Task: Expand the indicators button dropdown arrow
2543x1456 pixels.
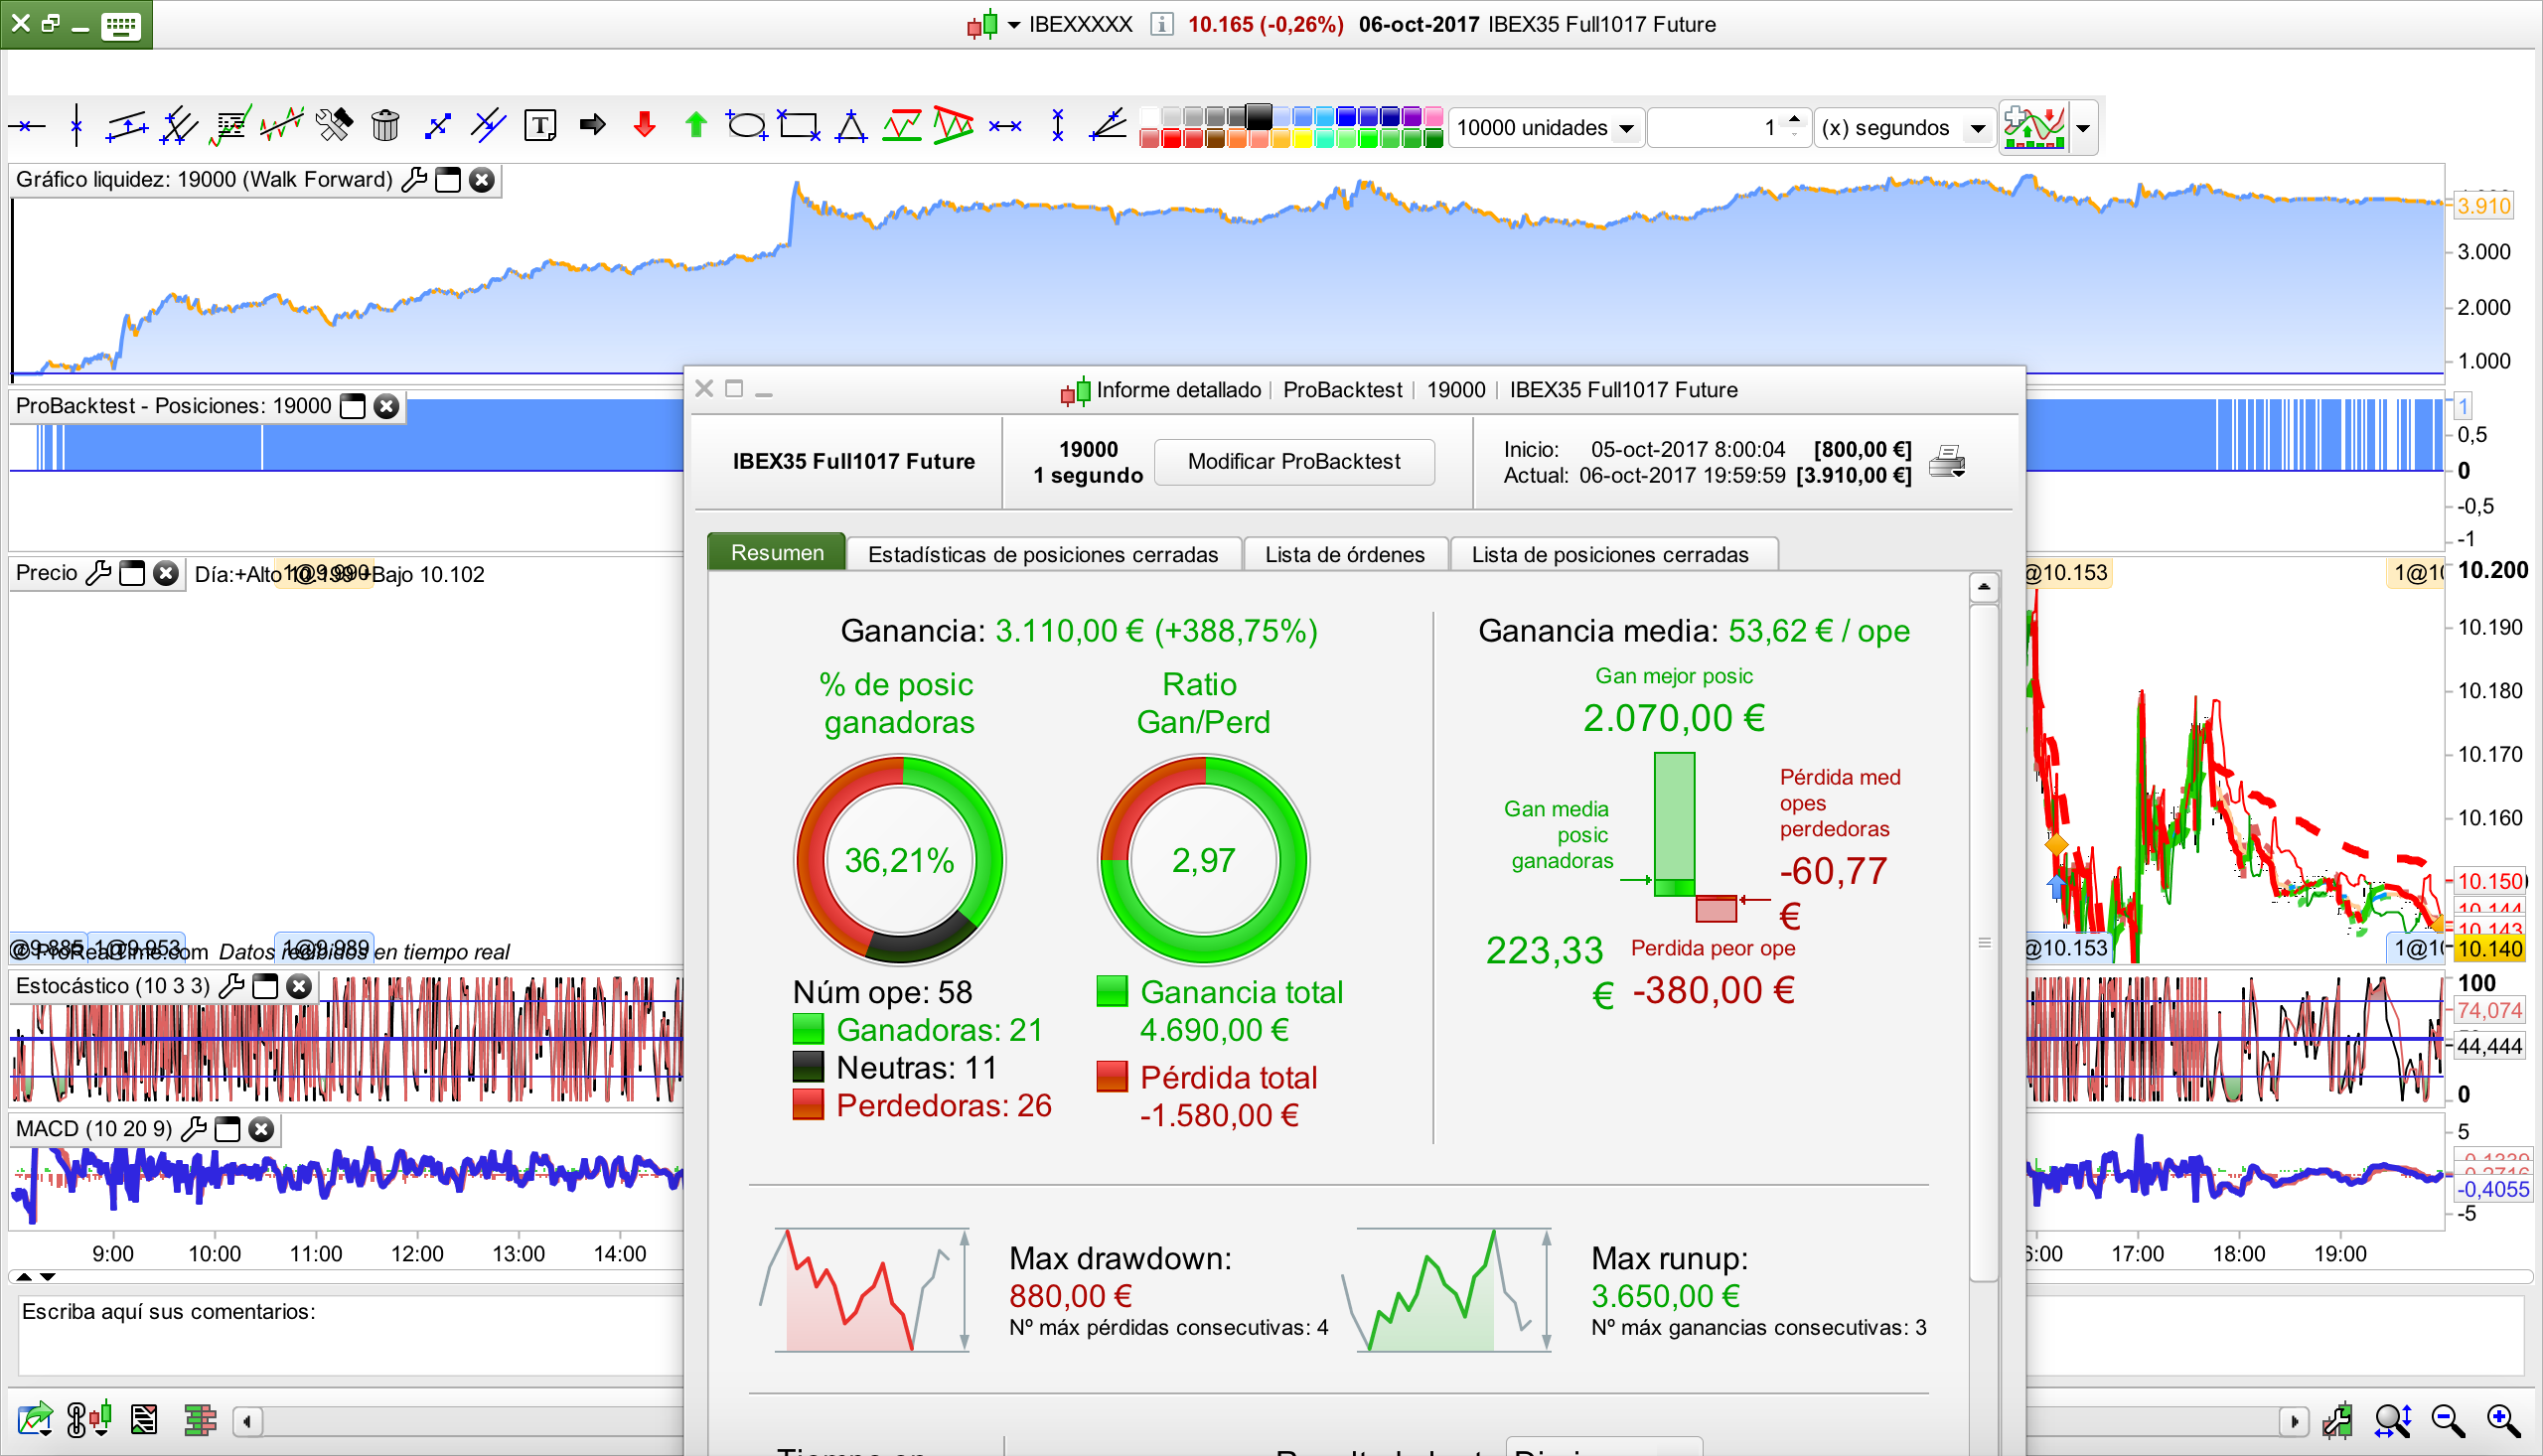Action: pos(2083,128)
